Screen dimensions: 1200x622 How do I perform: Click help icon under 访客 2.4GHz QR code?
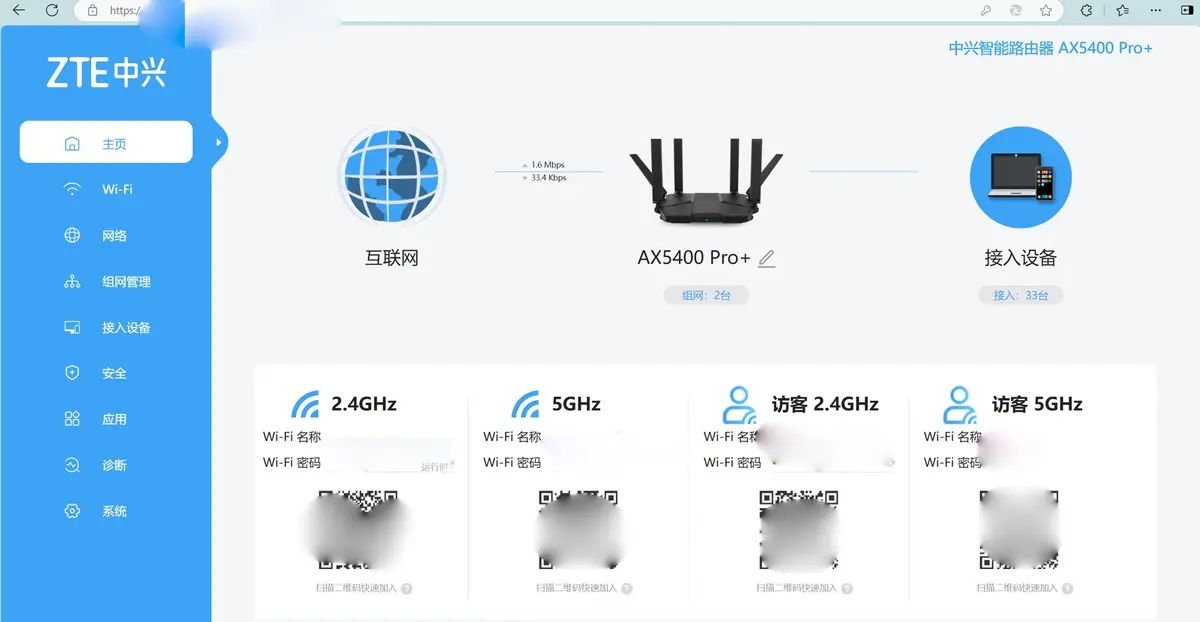pyautogui.click(x=847, y=589)
